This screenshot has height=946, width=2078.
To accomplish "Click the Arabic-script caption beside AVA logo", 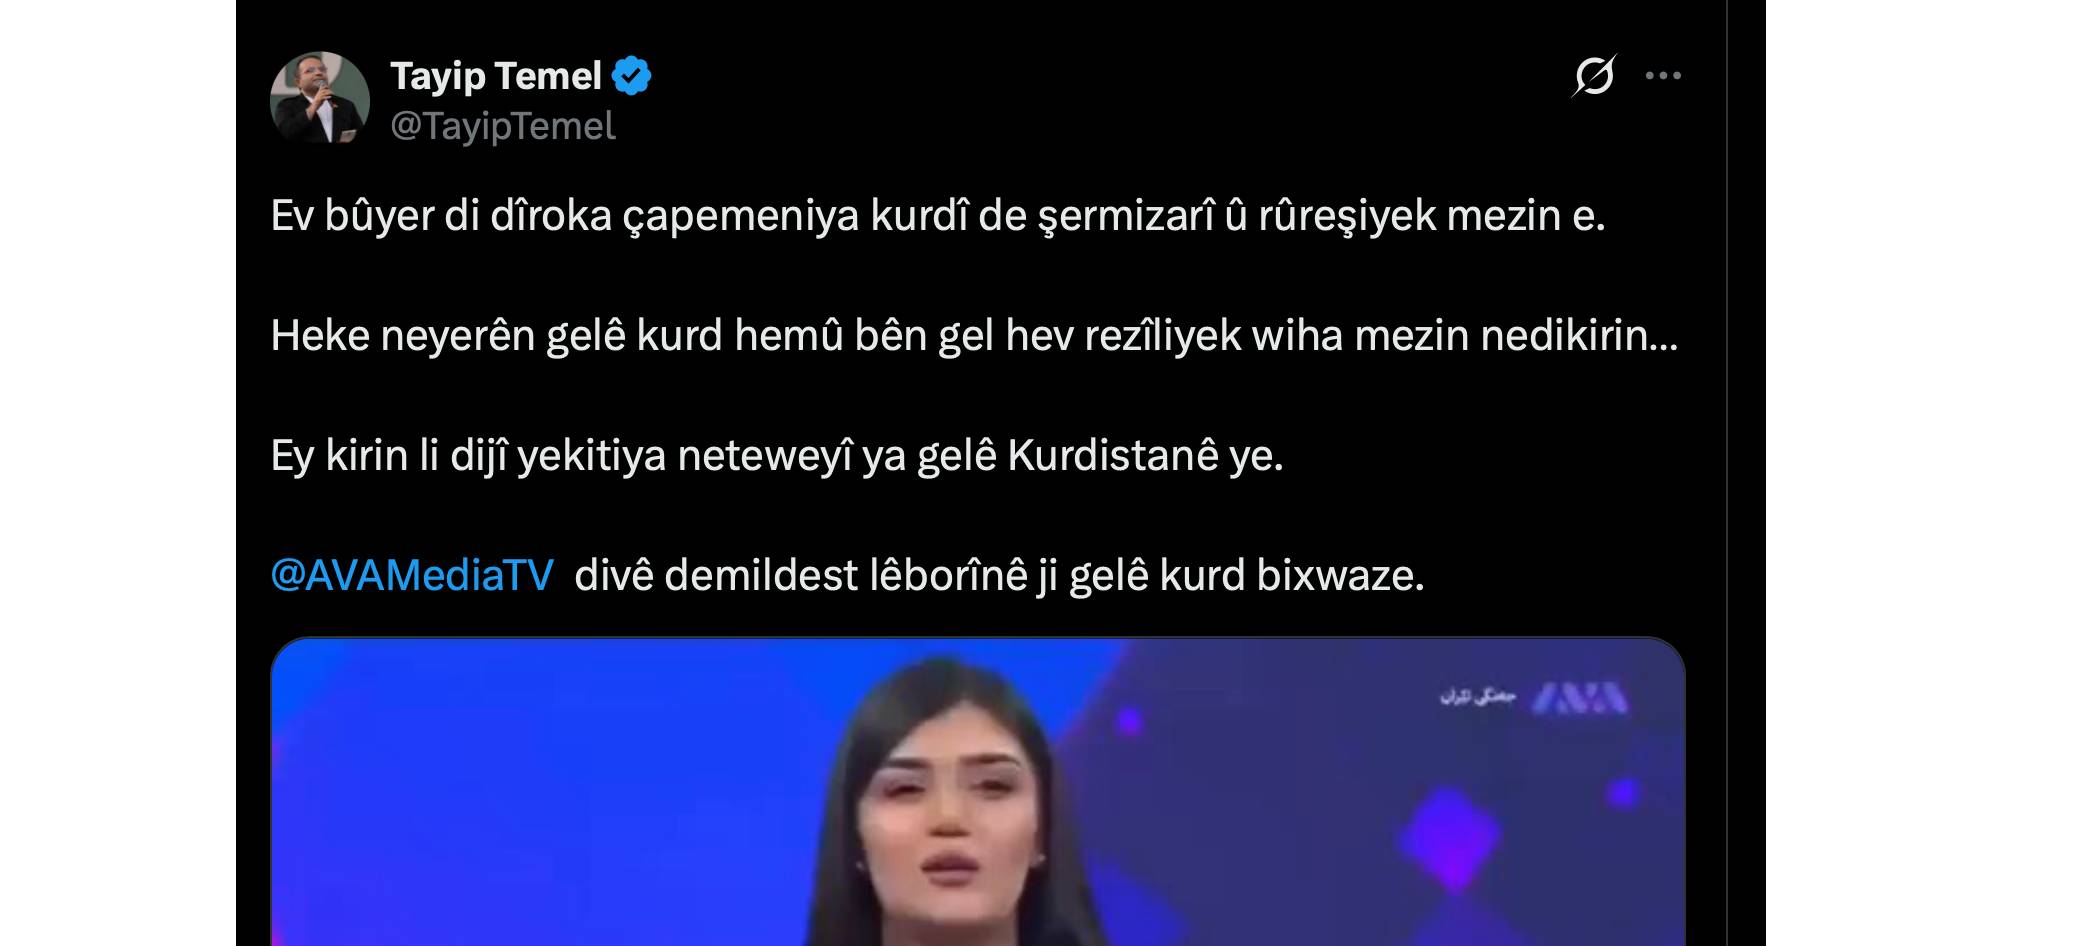I will click(1478, 696).
